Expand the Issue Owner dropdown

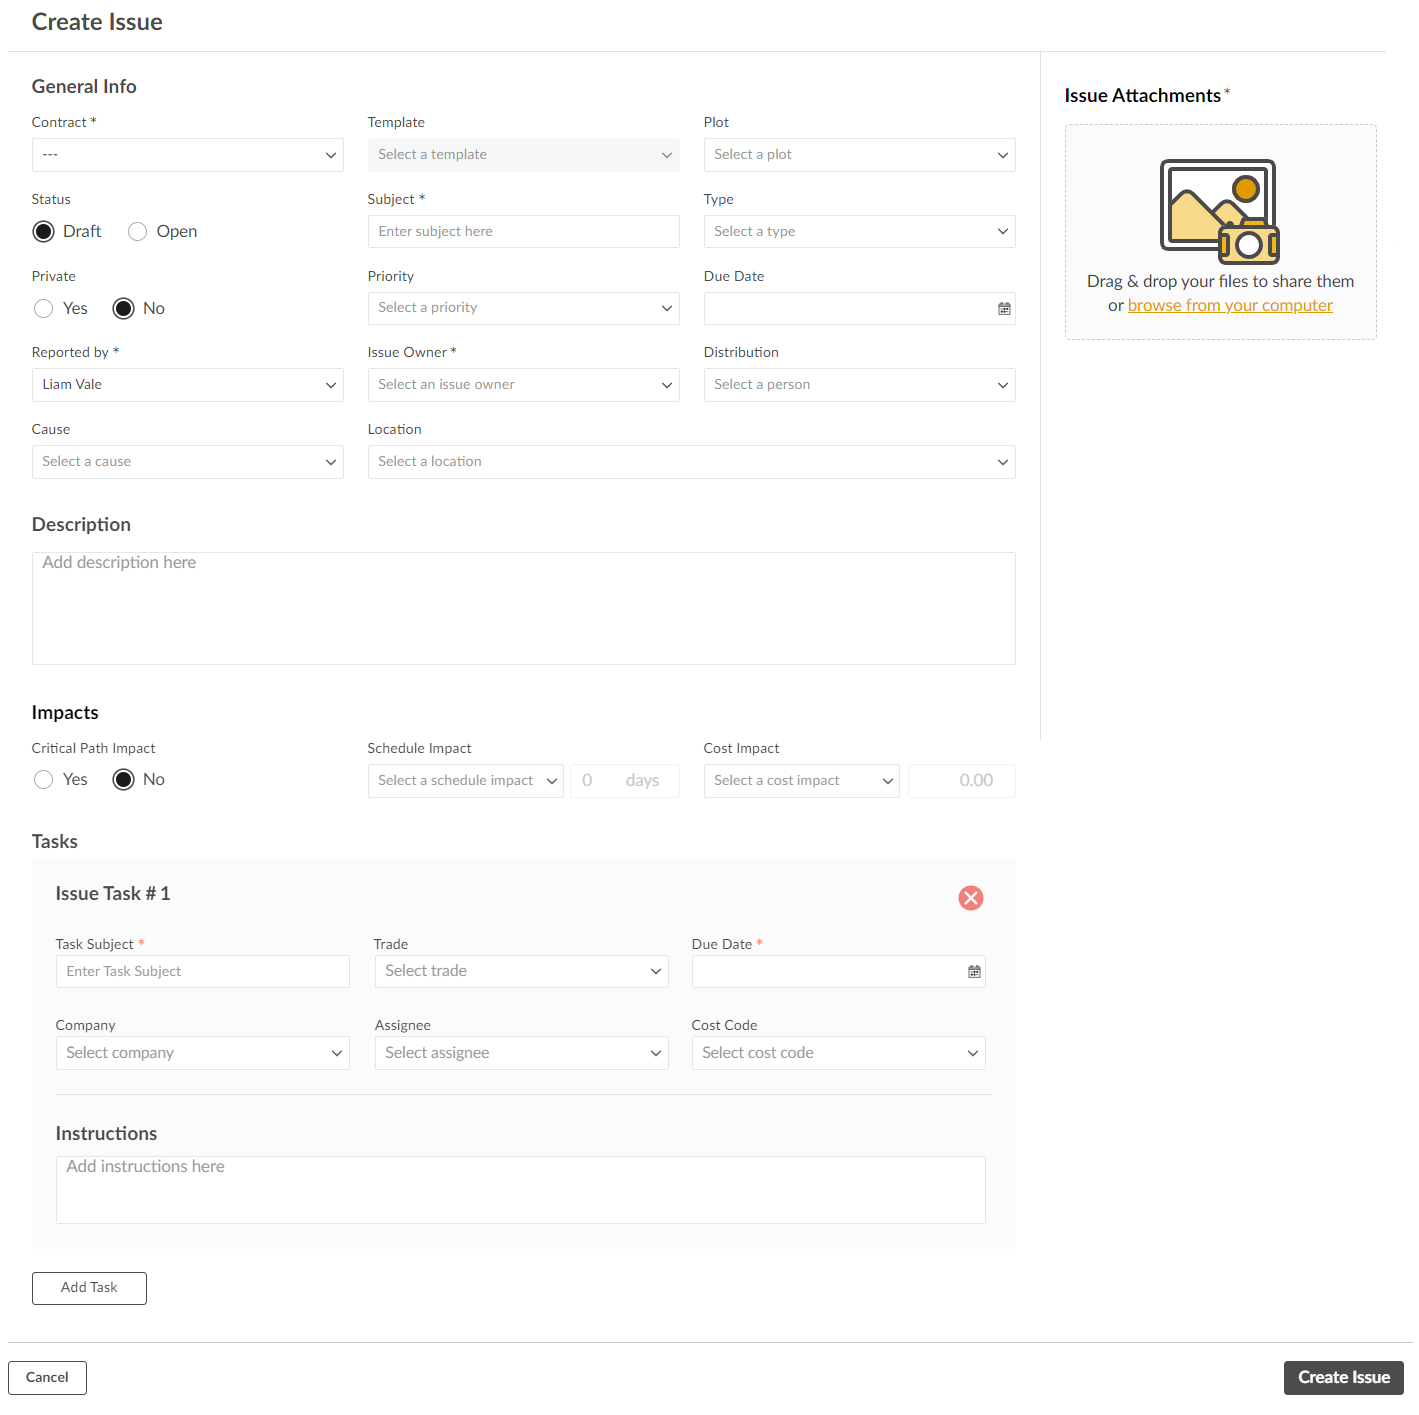[524, 385]
